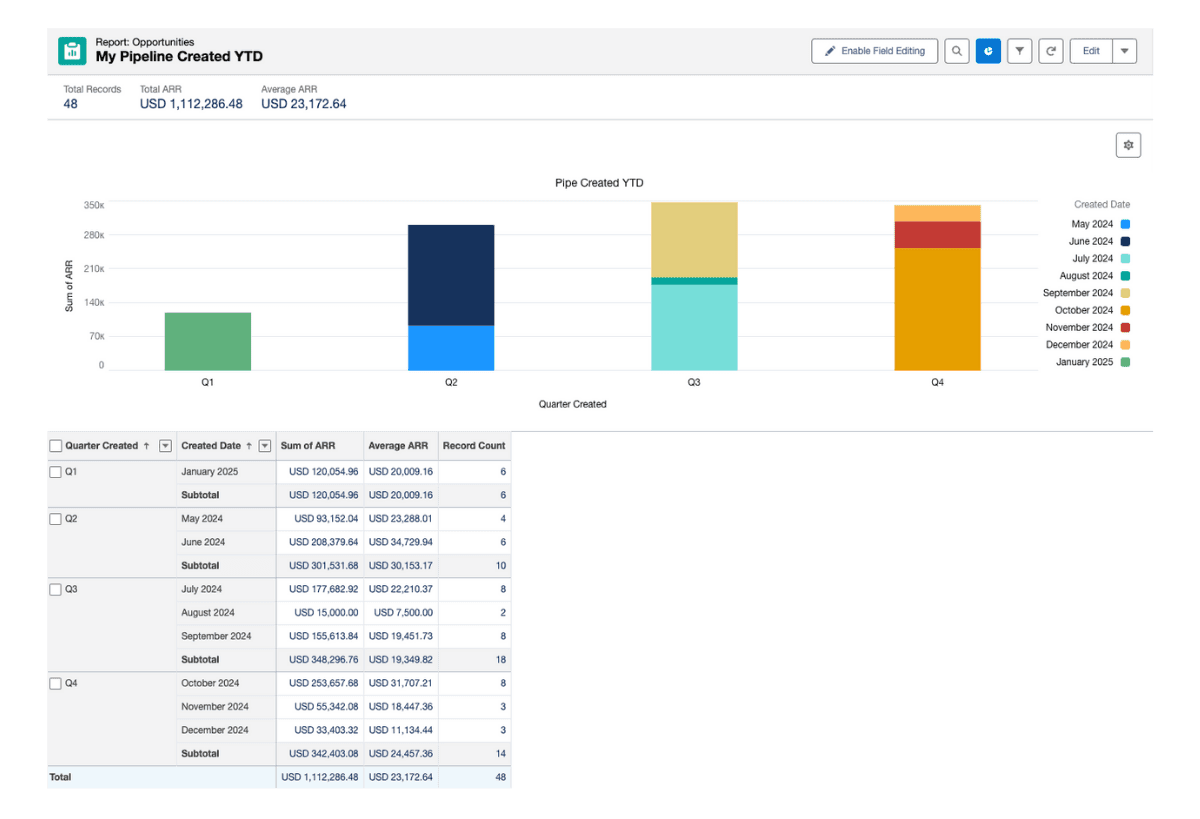Open the June 2024 Sum of ARR value
1200x819 pixels.
(x=324, y=542)
